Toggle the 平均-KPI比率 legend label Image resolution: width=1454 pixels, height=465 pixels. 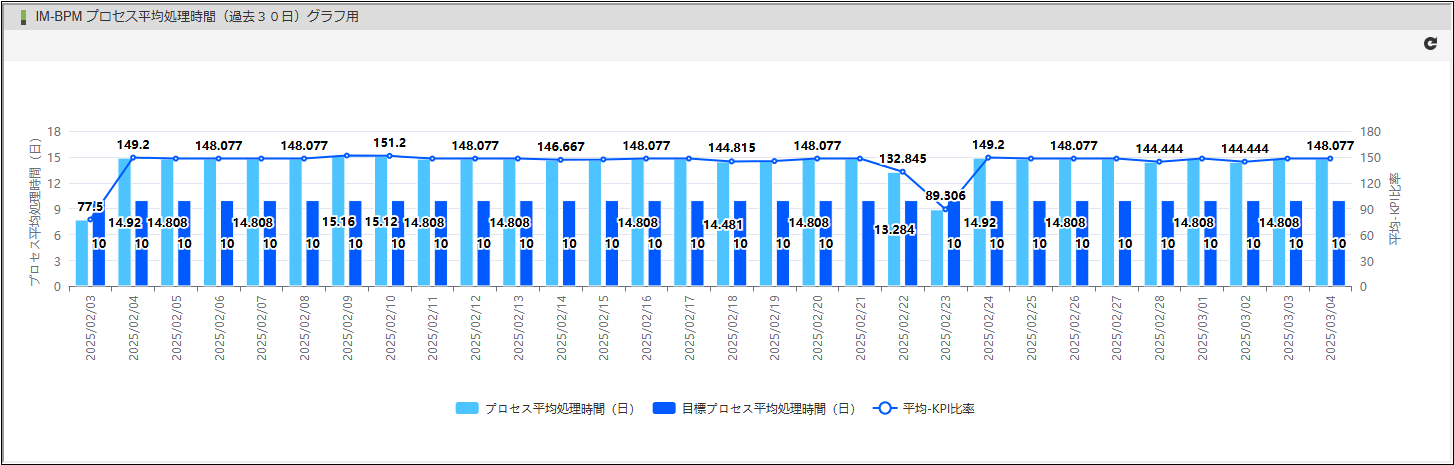tap(937, 409)
